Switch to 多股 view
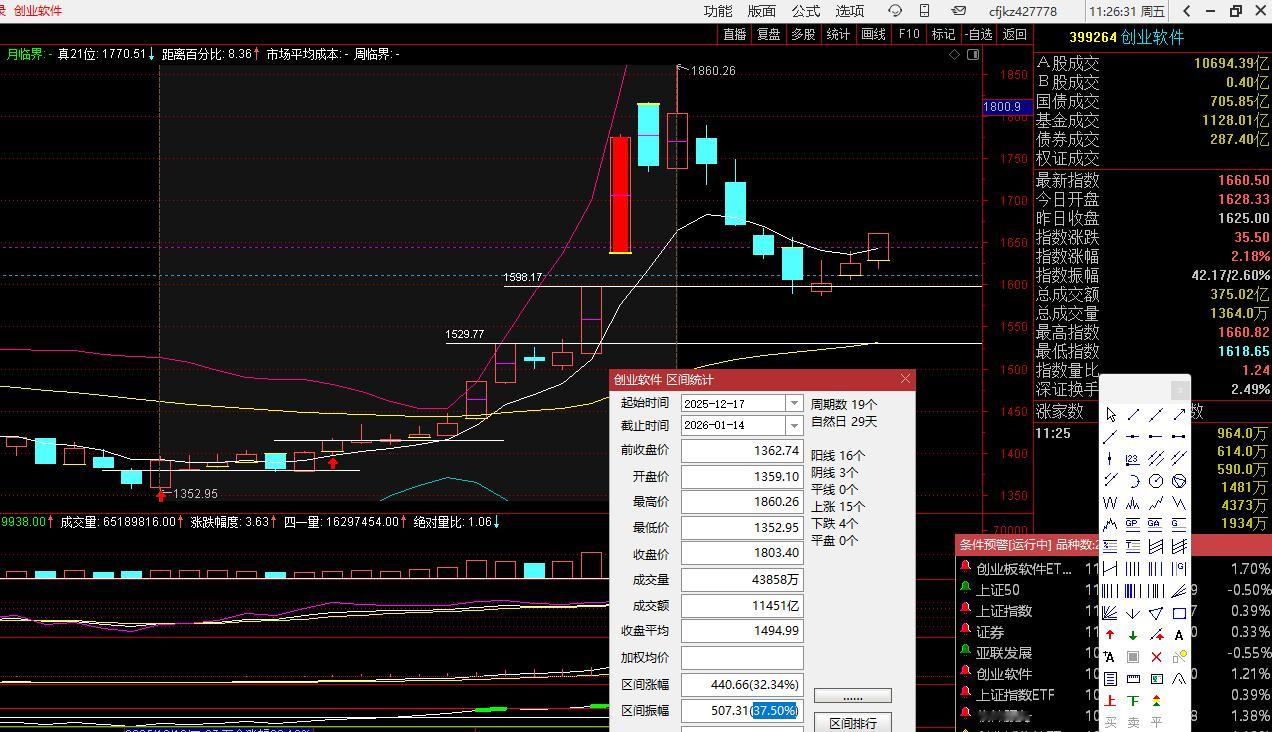The width and height of the screenshot is (1272, 732). click(803, 34)
